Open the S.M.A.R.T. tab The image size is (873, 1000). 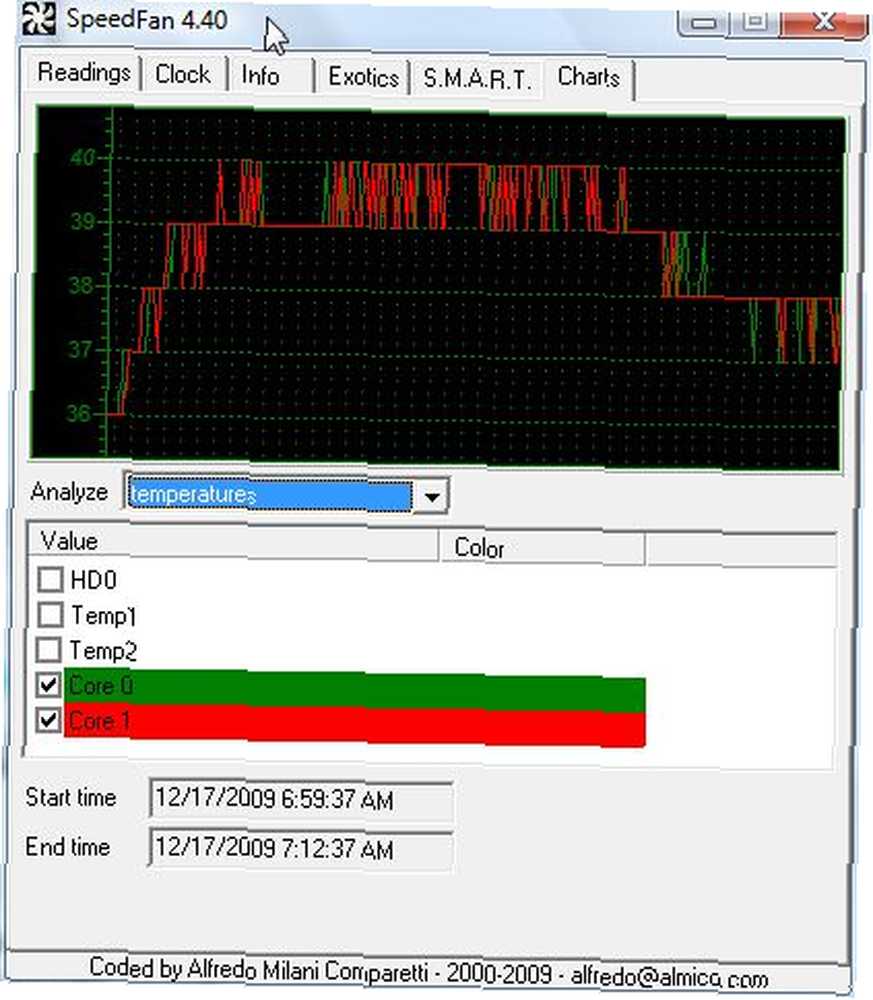click(x=477, y=79)
